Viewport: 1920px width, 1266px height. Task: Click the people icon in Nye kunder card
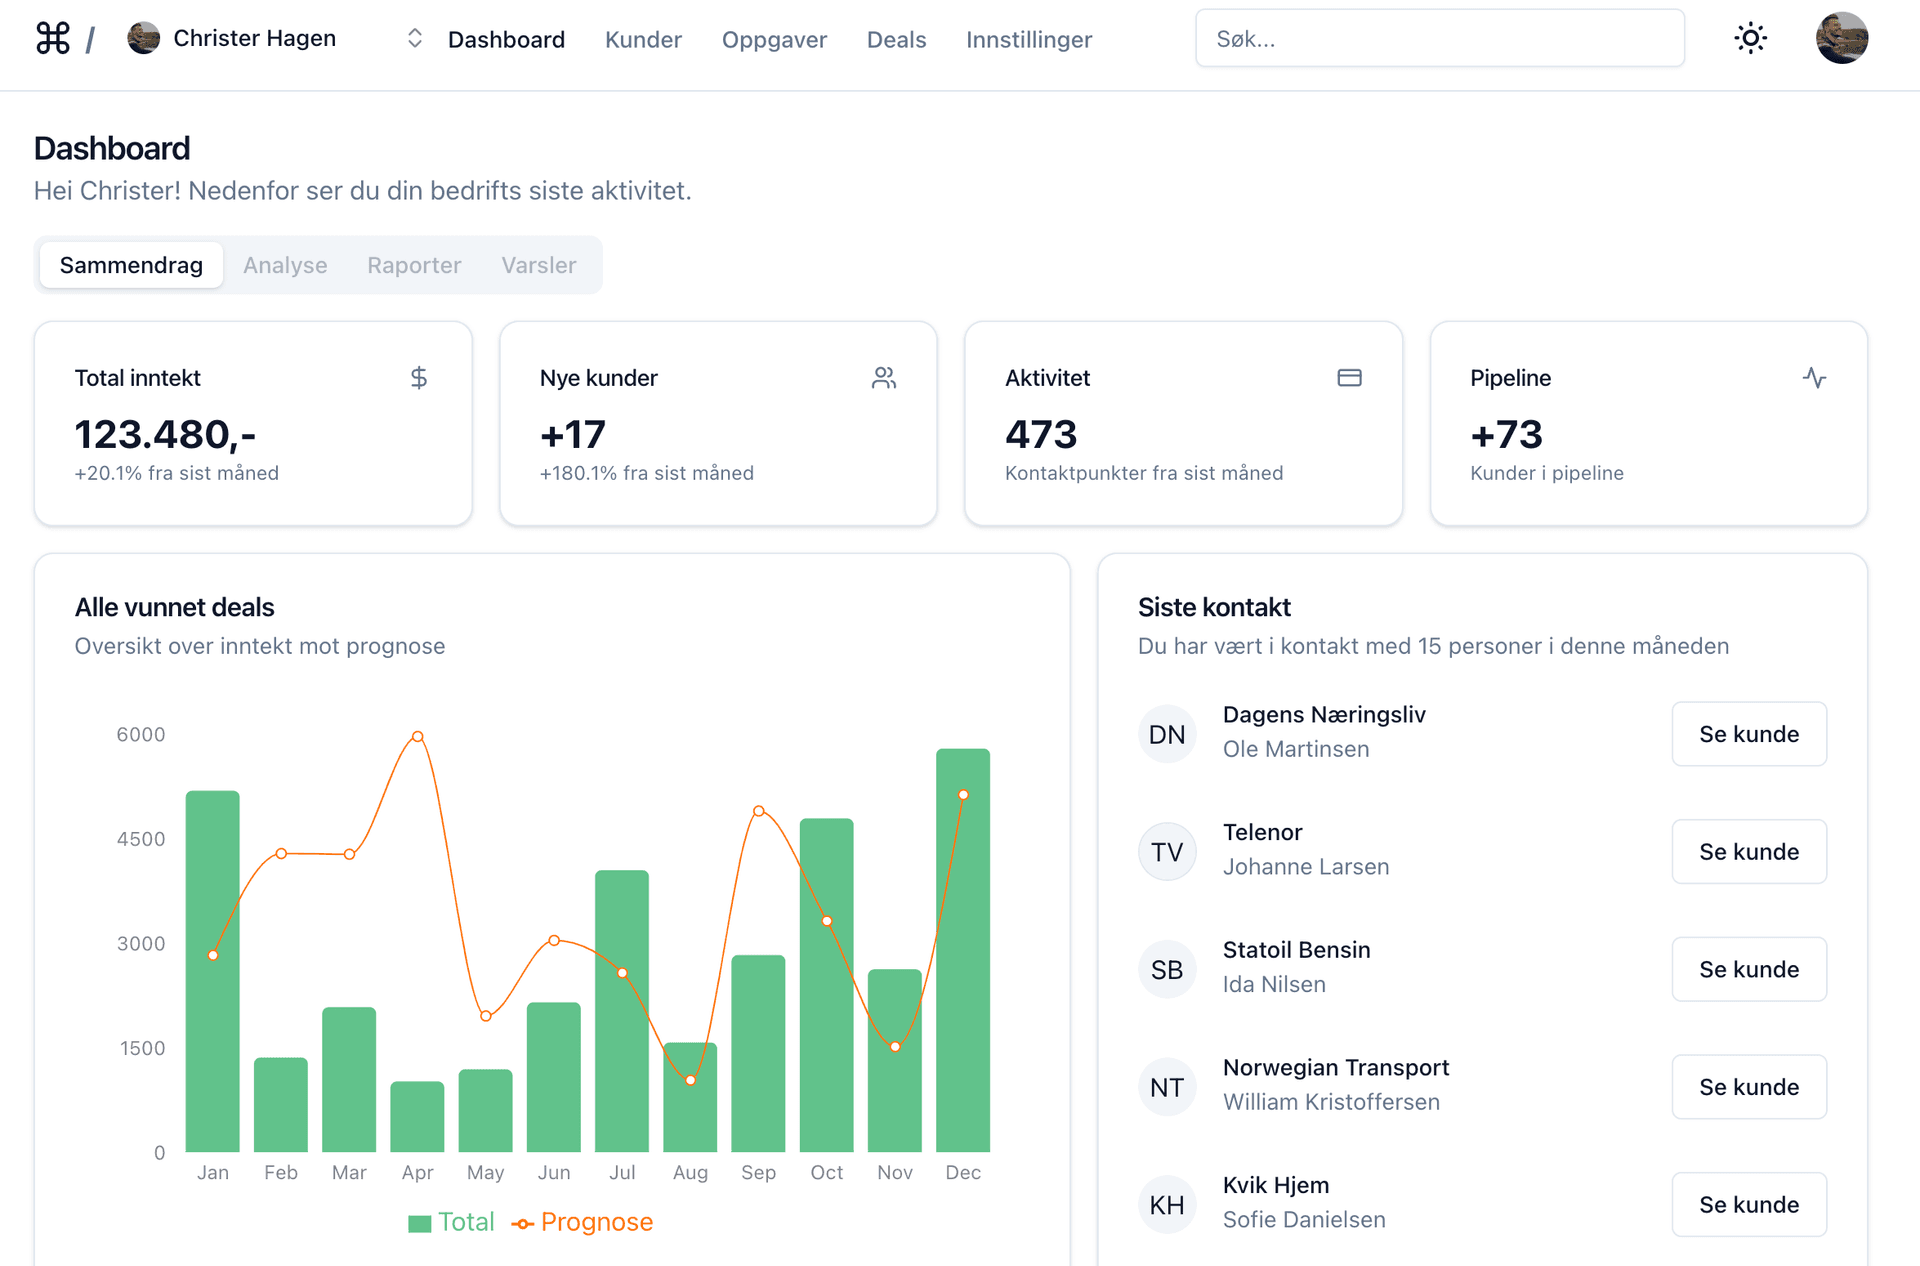(x=884, y=378)
